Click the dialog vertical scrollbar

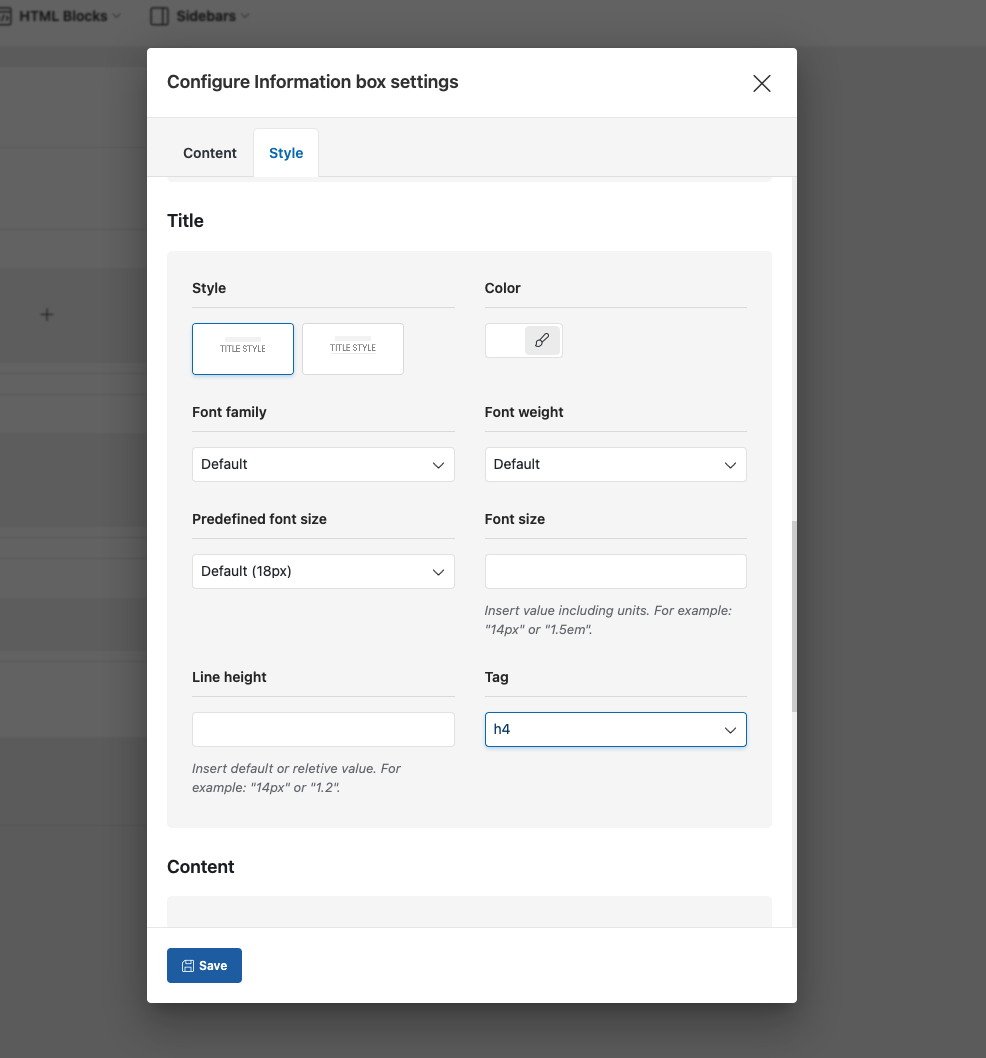point(794,616)
